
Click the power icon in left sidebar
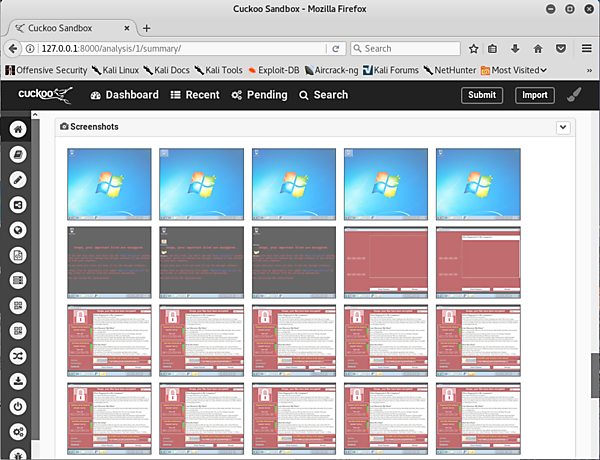click(17, 407)
